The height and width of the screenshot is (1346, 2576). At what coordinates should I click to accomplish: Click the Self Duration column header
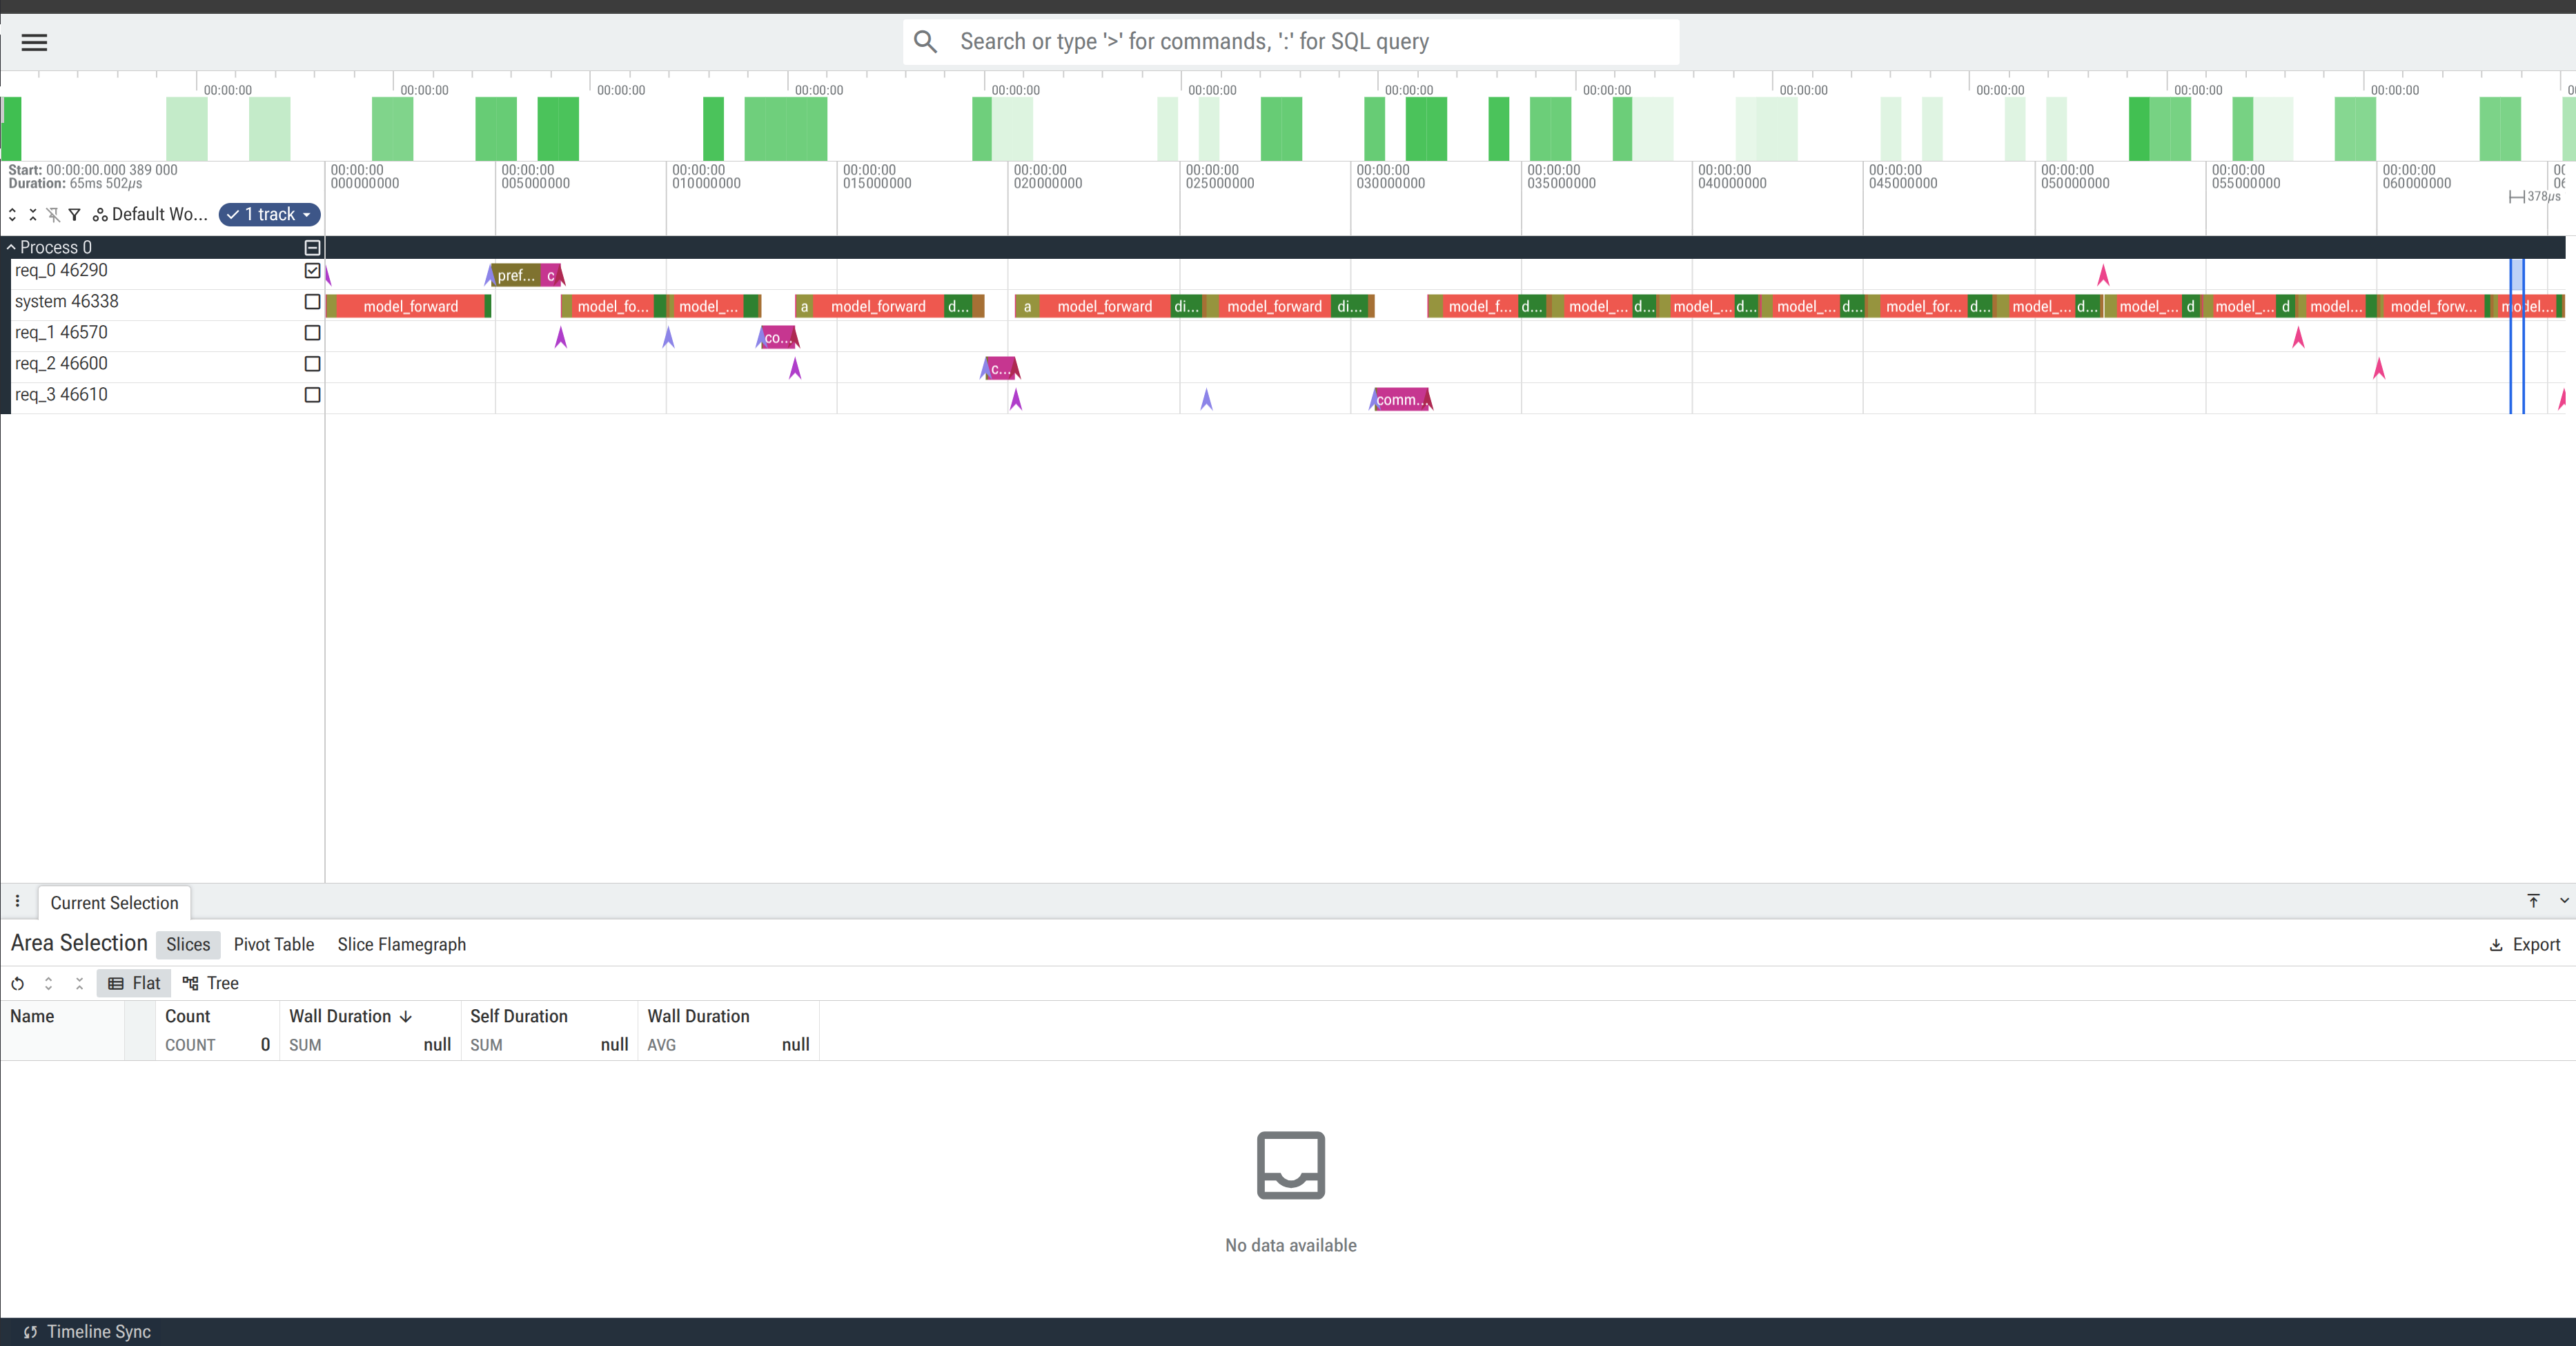pyautogui.click(x=519, y=1016)
